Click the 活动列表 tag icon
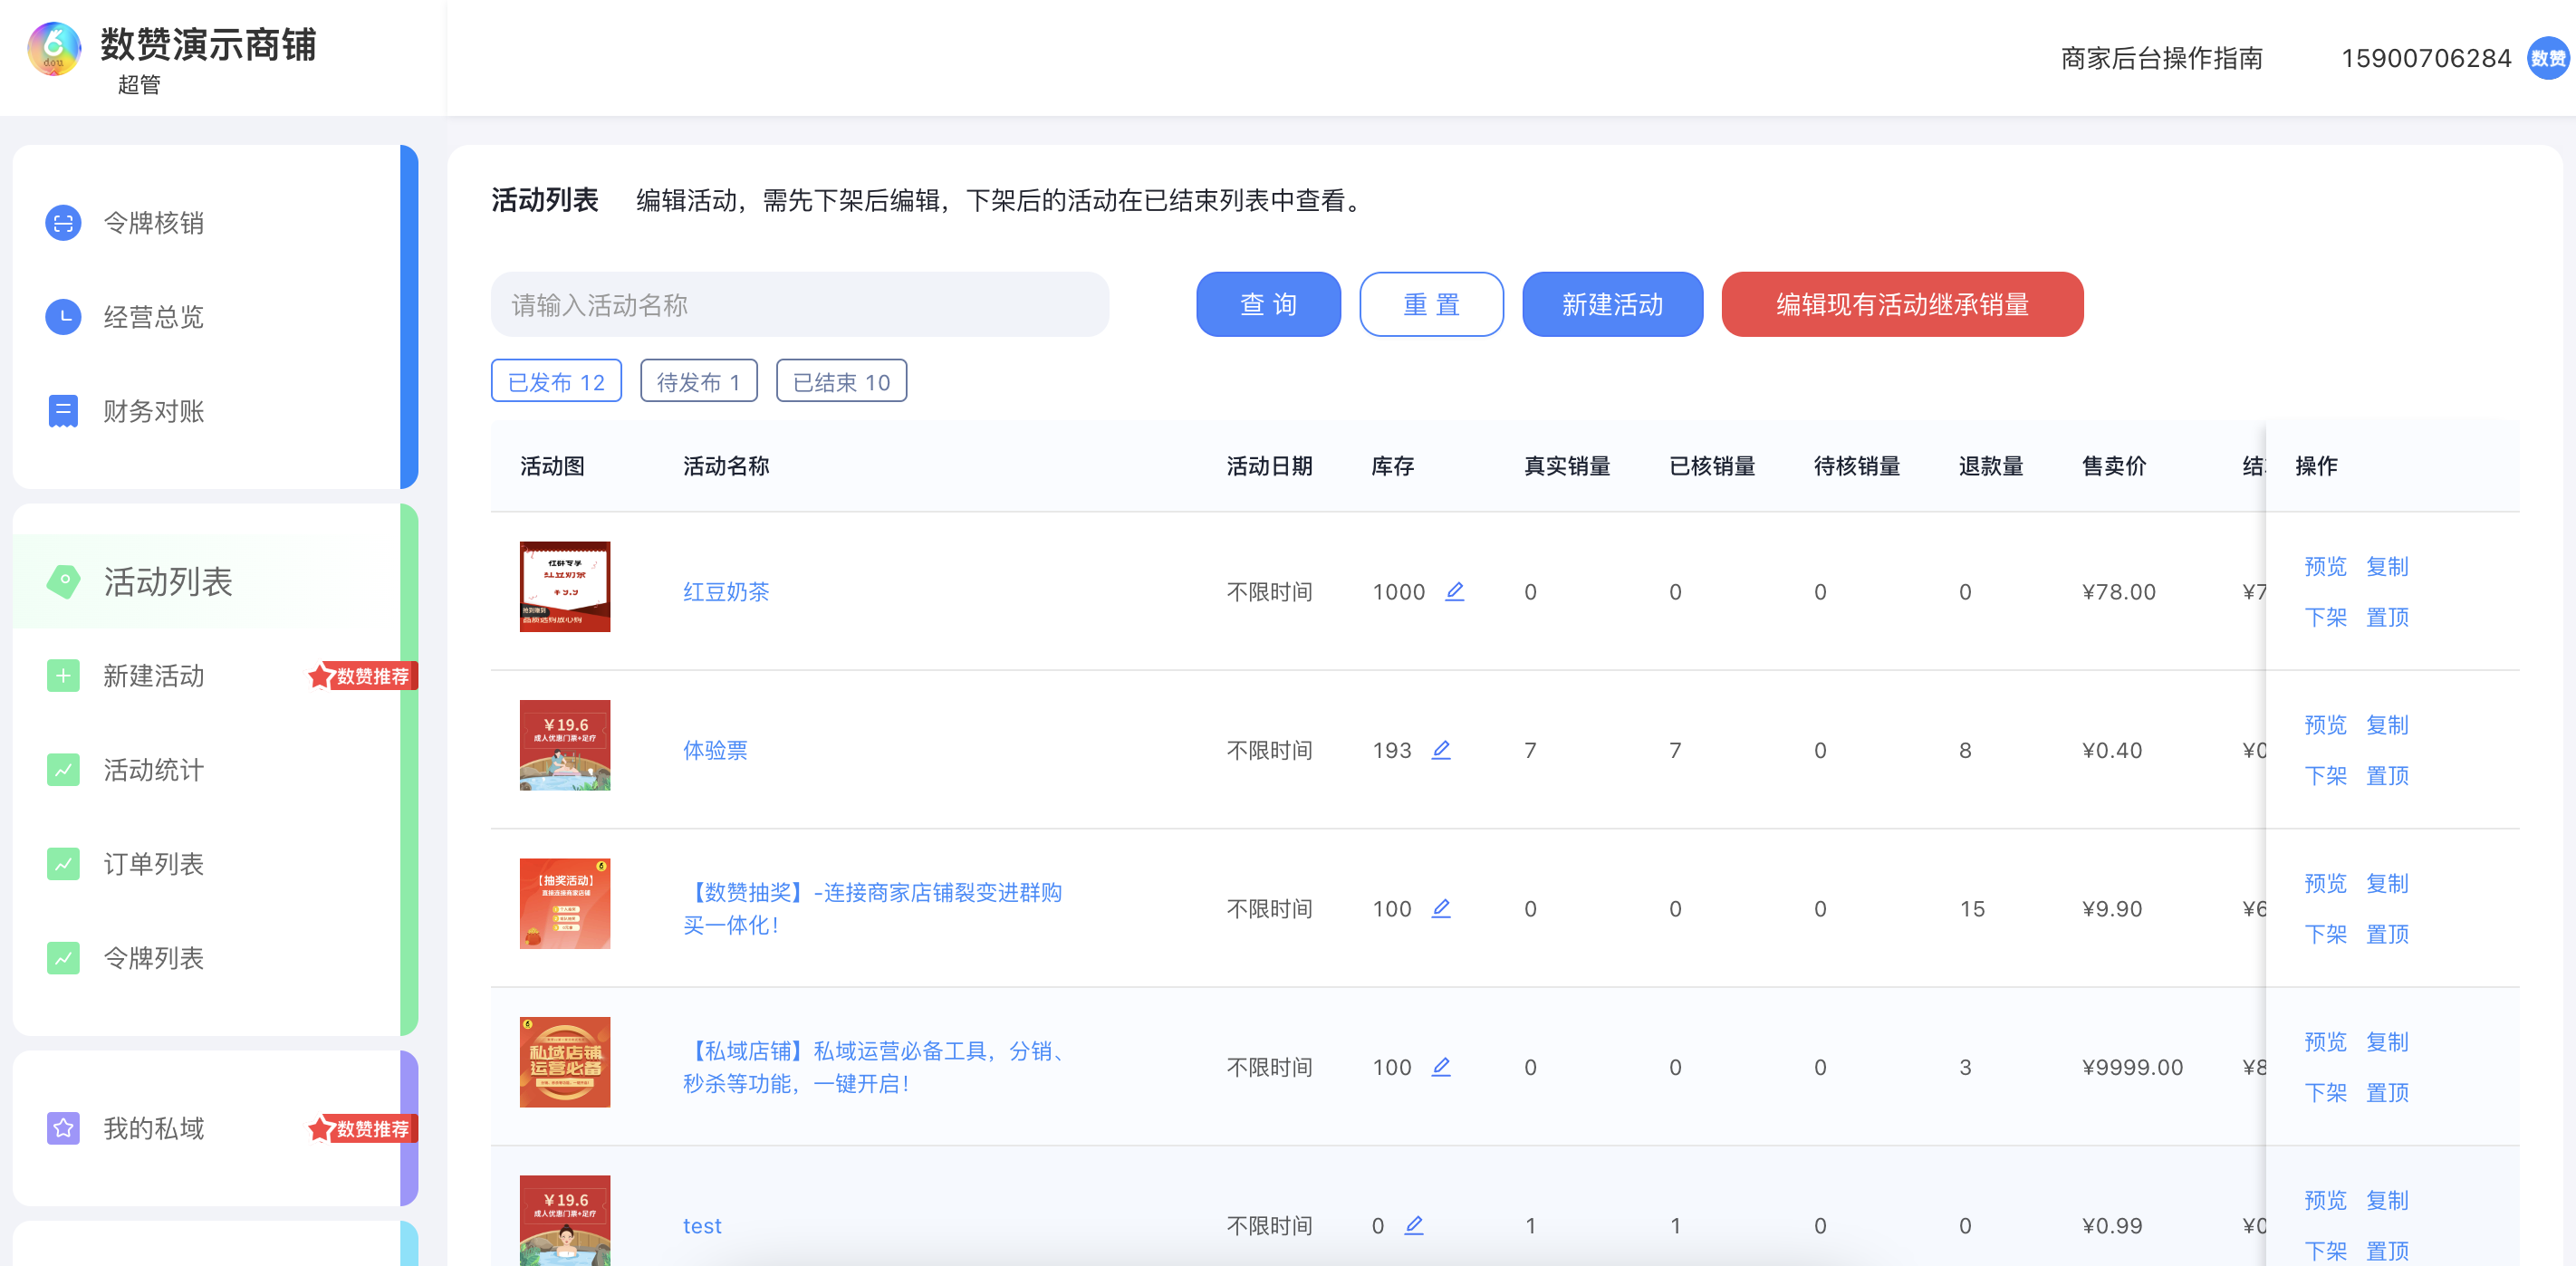This screenshot has height=1266, width=2576. [x=63, y=581]
